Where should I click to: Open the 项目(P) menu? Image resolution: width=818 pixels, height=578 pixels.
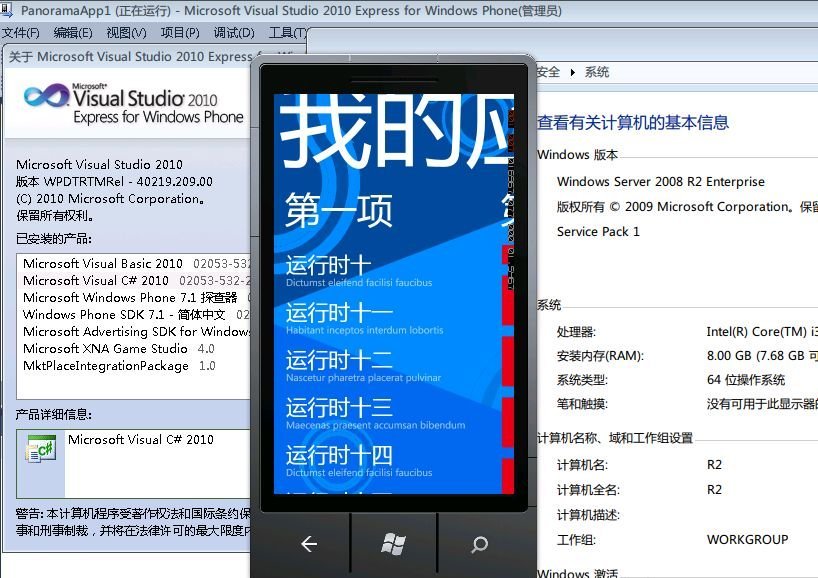pyautogui.click(x=180, y=33)
